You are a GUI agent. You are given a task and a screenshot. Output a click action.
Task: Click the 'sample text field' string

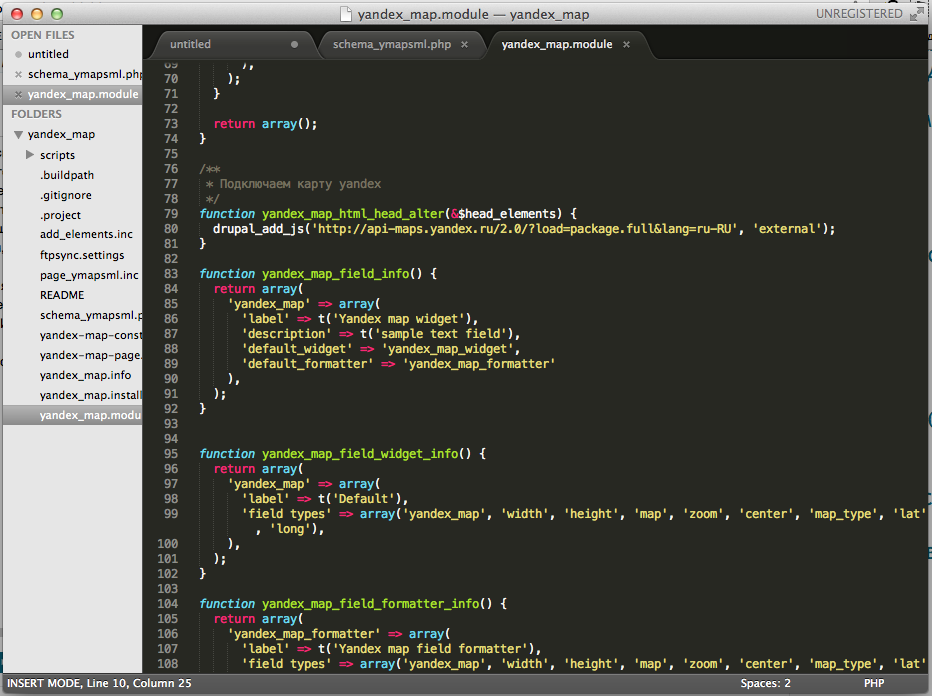(x=440, y=334)
